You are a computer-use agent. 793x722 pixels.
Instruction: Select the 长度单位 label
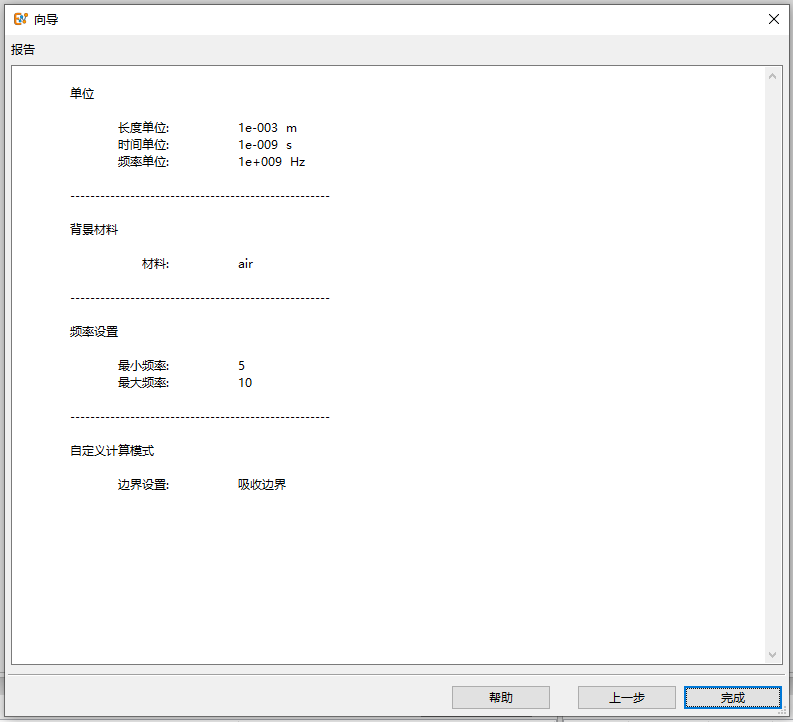coord(143,128)
